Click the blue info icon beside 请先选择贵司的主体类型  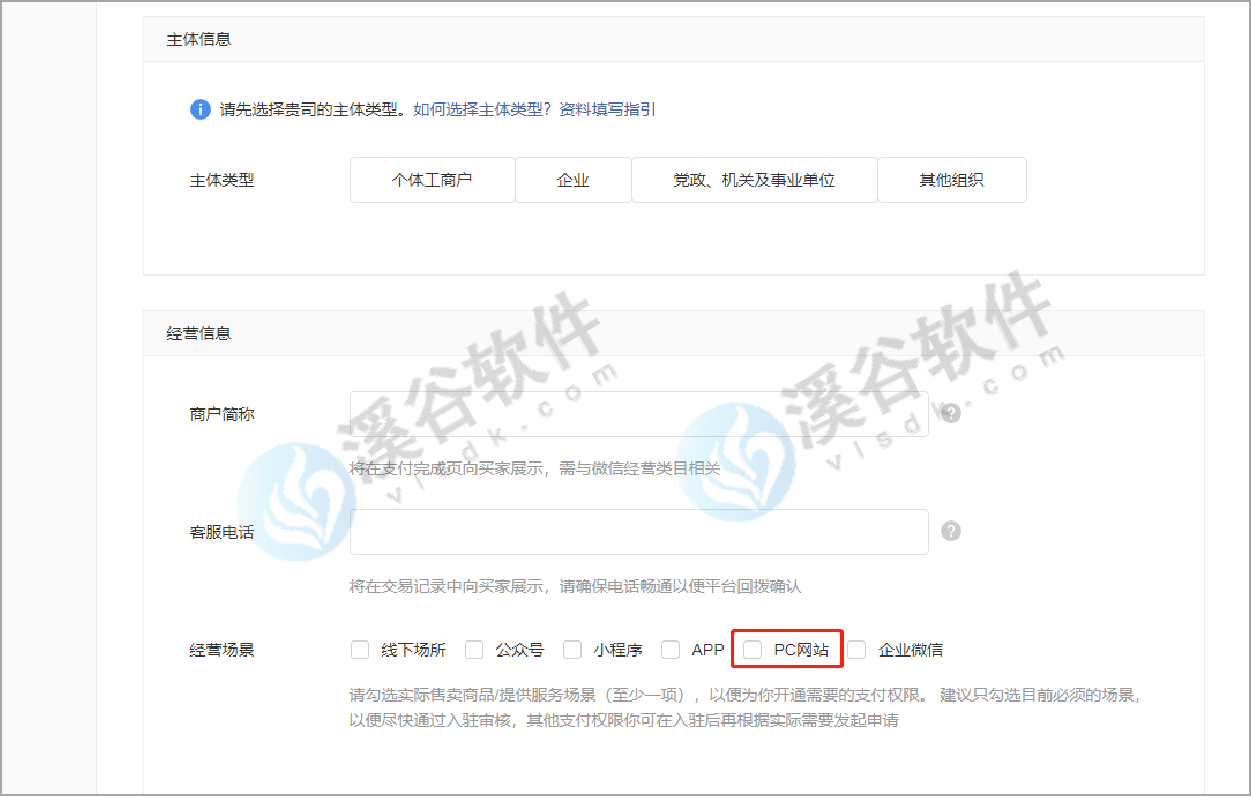click(x=200, y=109)
